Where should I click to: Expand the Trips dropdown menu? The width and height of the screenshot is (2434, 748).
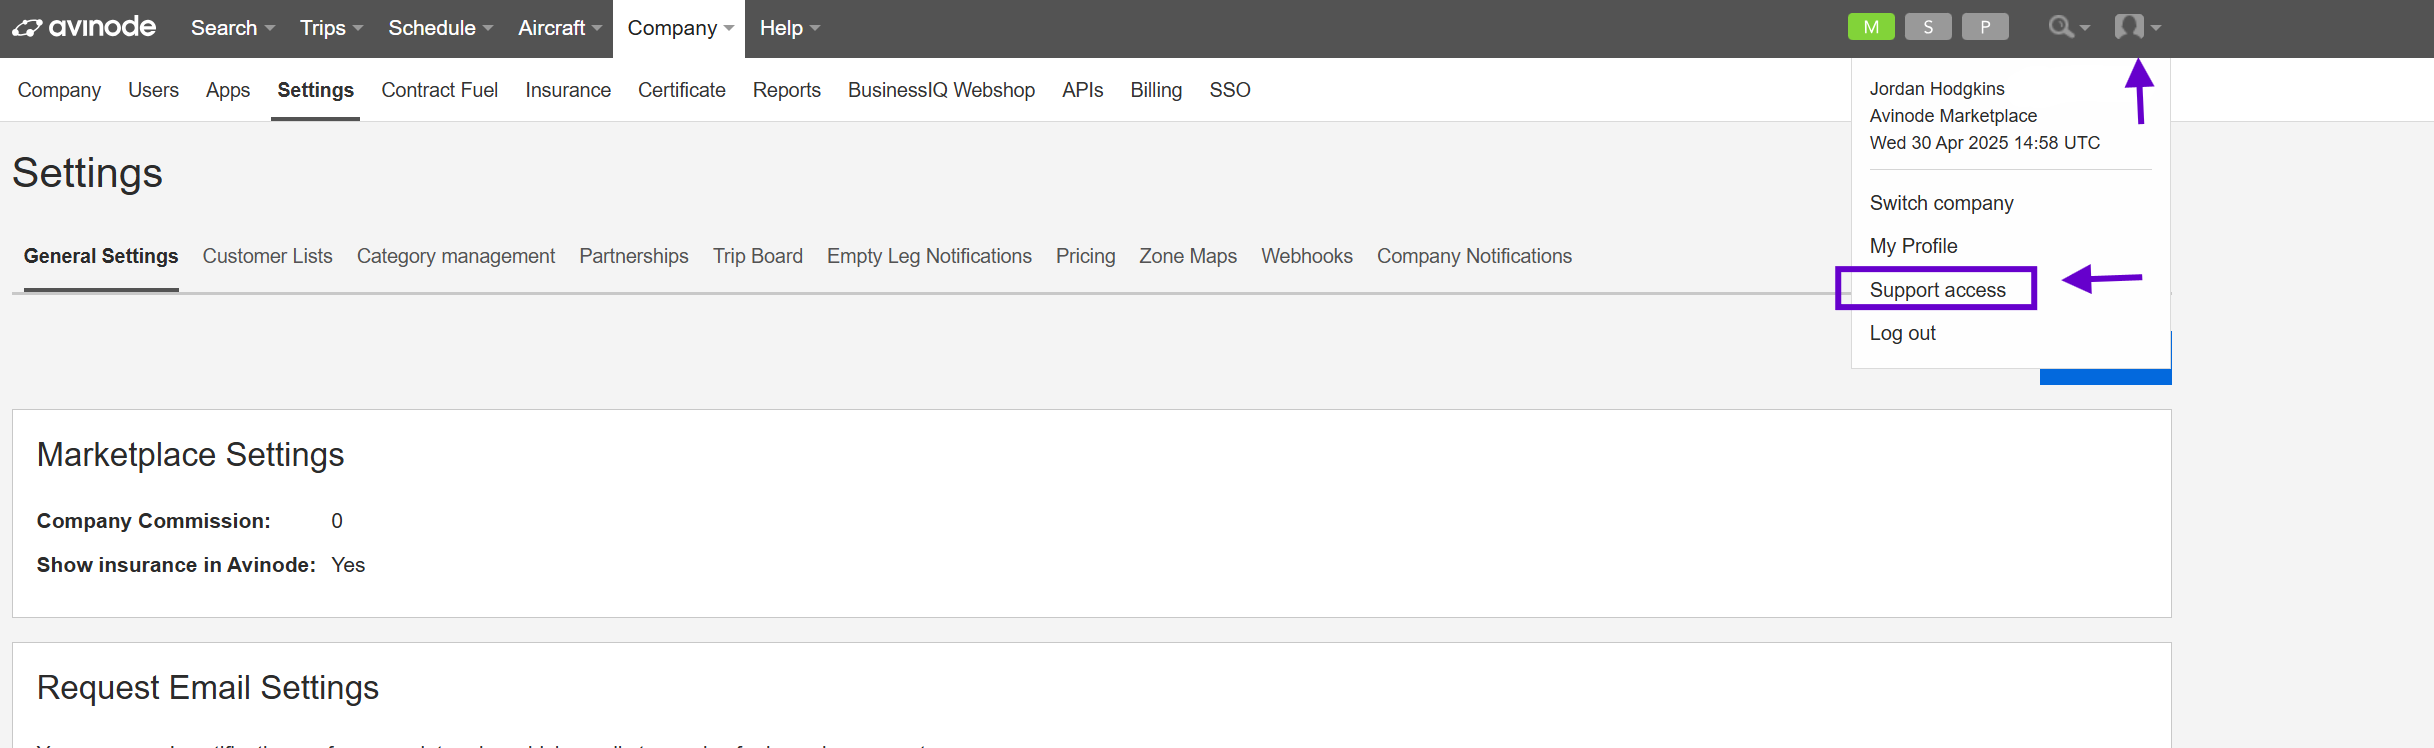(331, 28)
